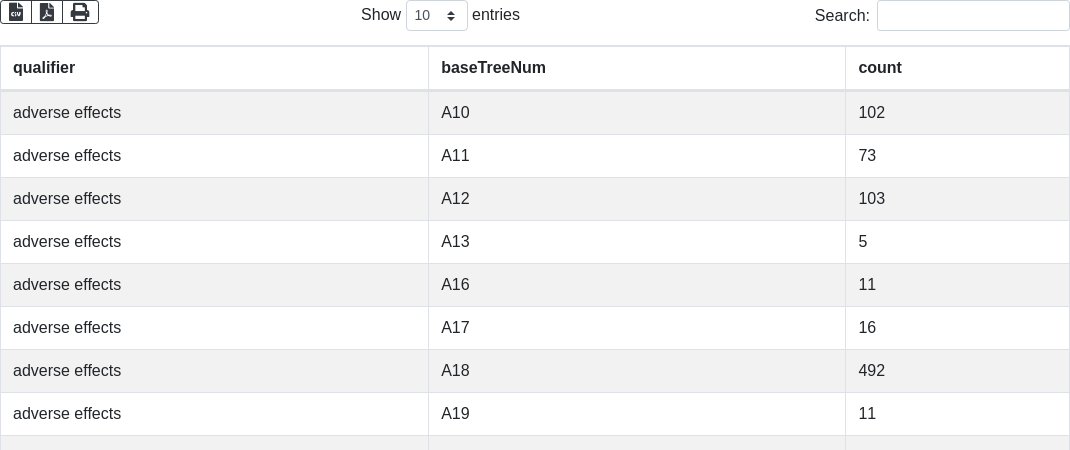
Task: Click the count value 16
Action: pos(867,328)
